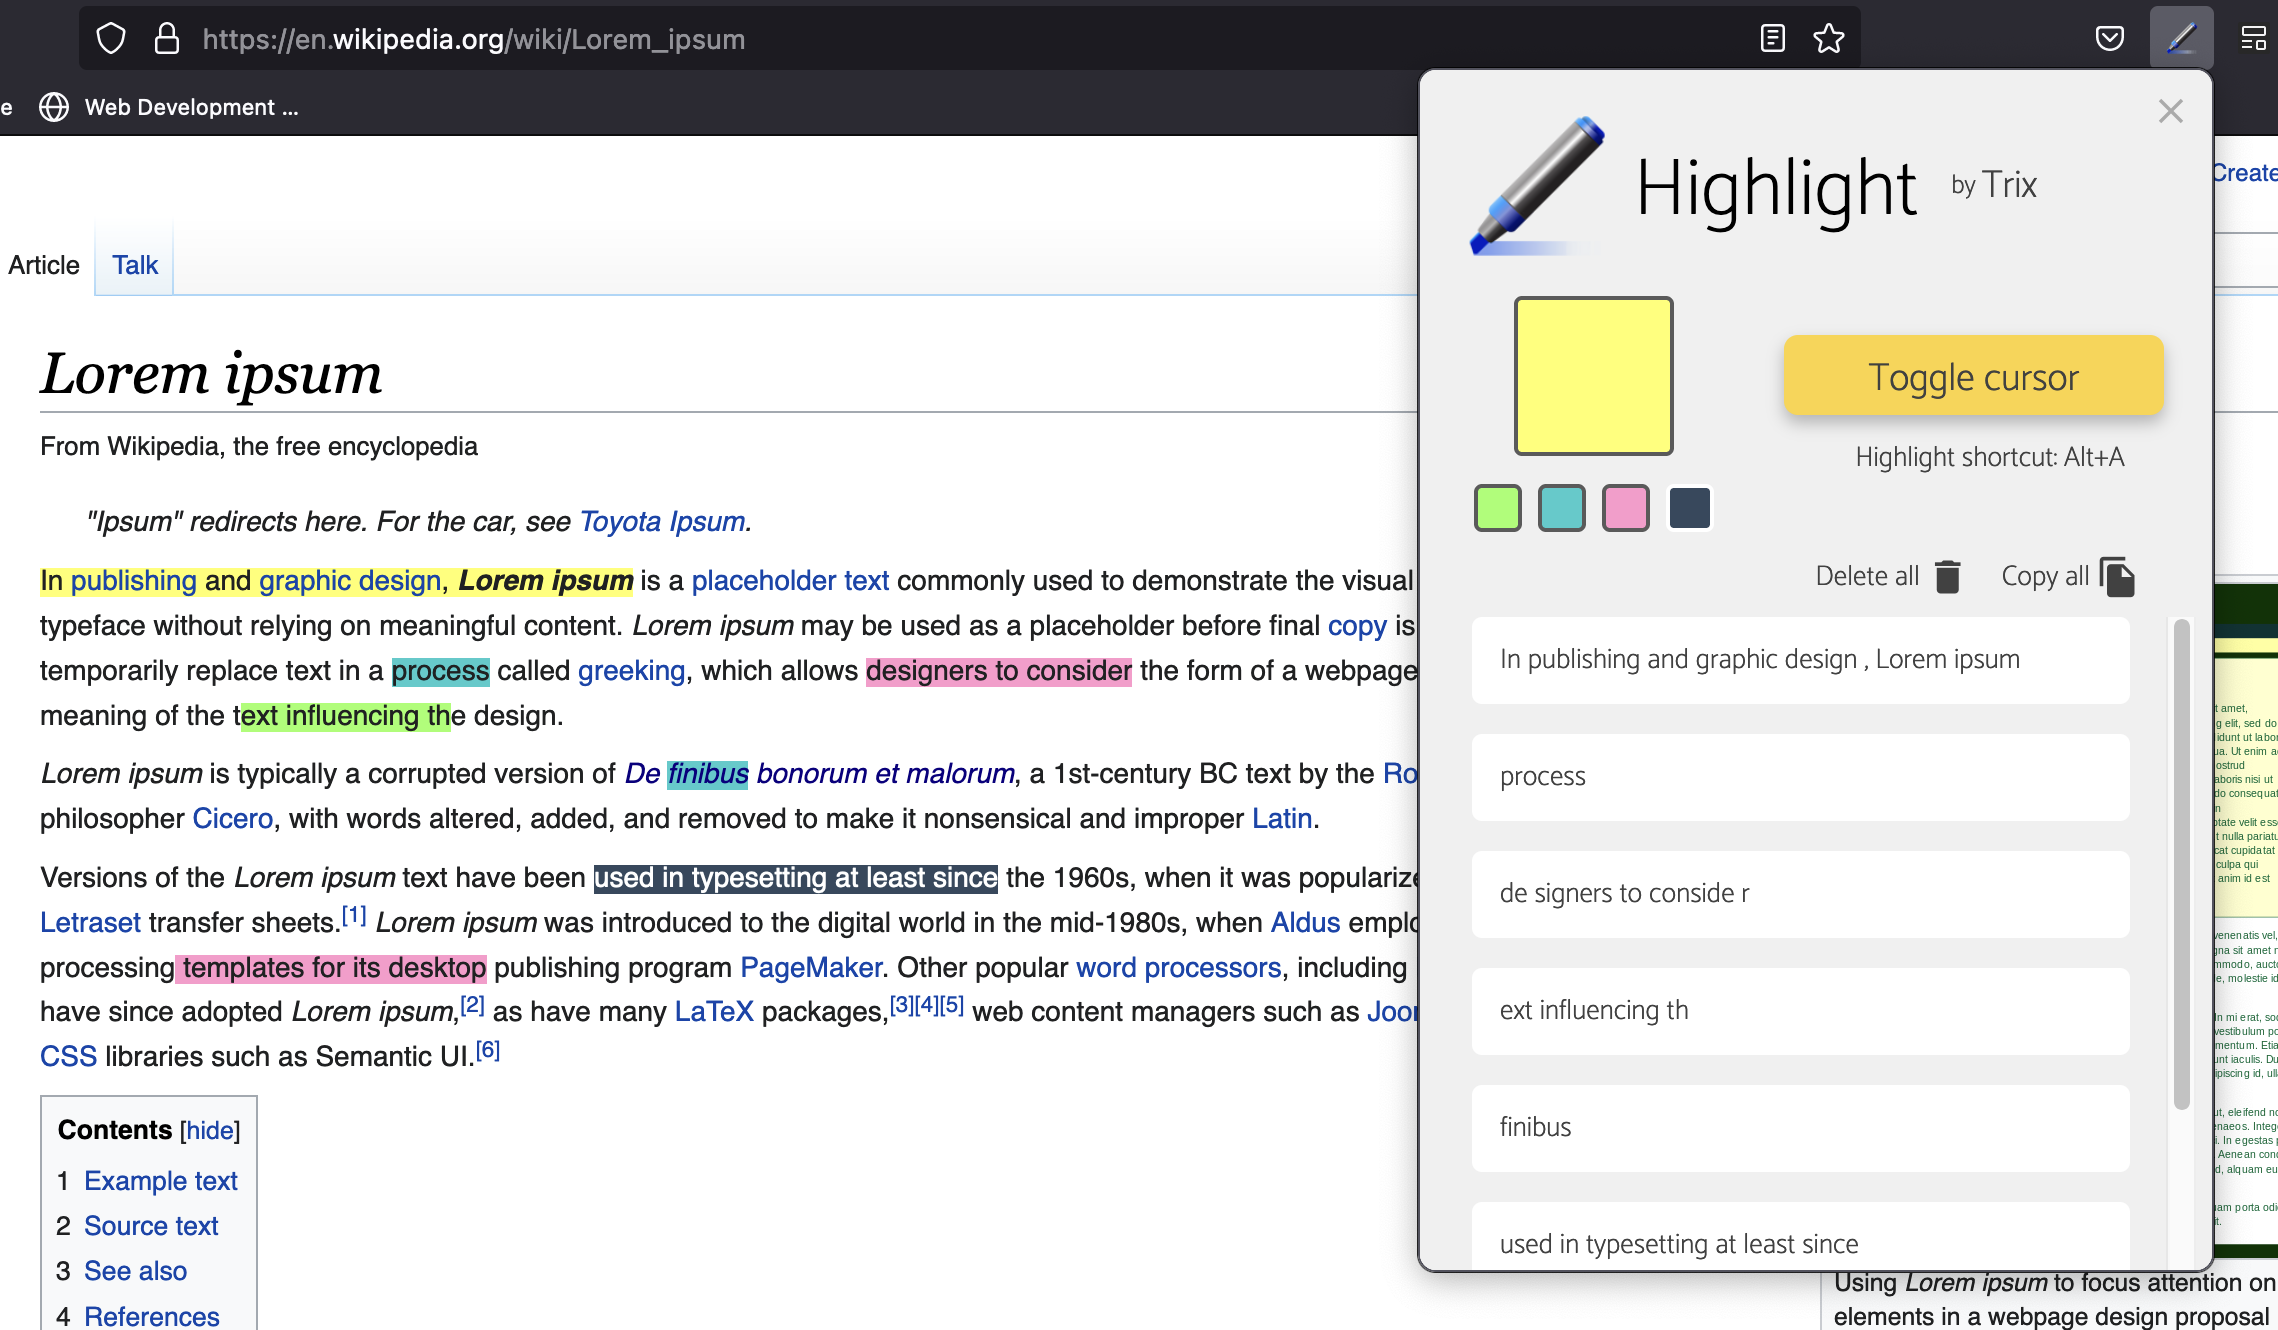Bookmark page with star icon
Viewport: 2278px width, 1330px height.
[x=1828, y=39]
